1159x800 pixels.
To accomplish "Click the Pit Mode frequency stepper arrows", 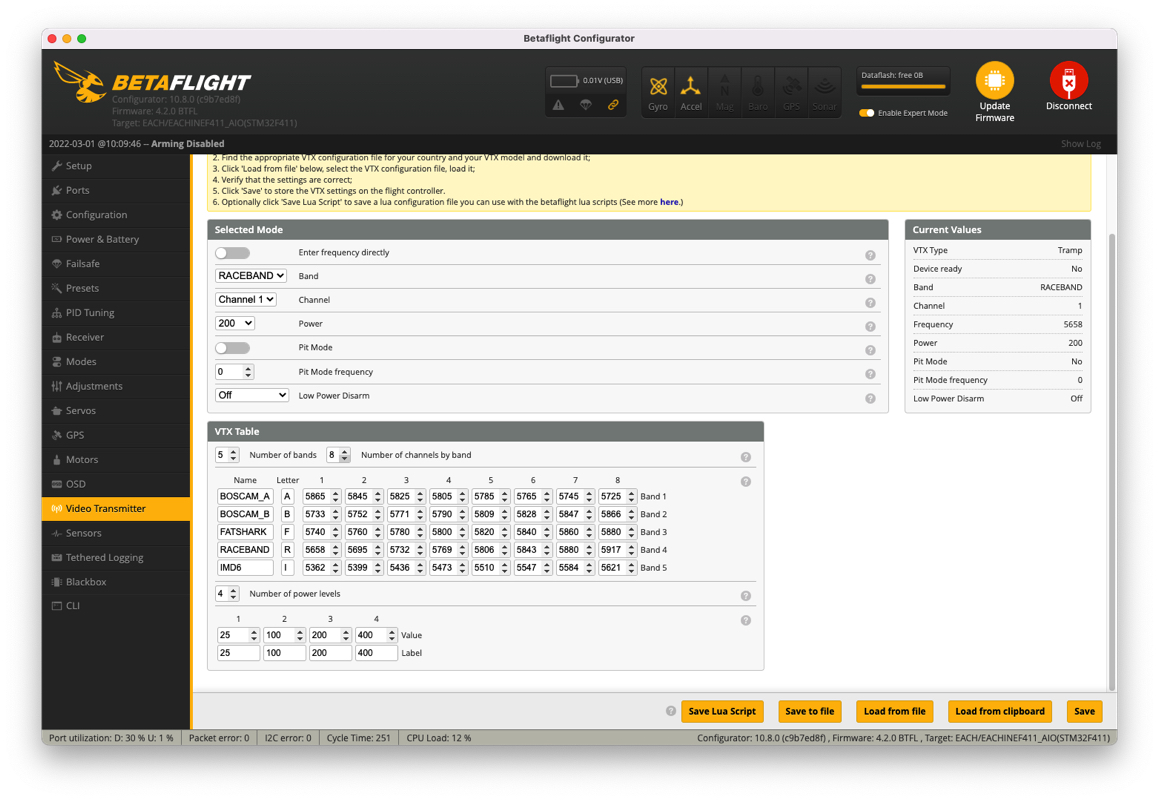I will click(248, 372).
